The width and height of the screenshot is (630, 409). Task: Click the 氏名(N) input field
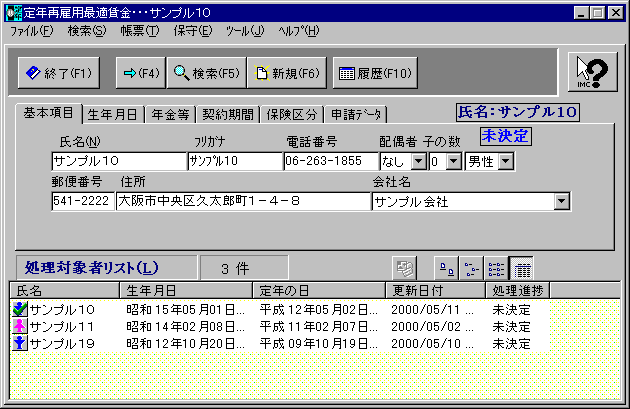point(119,161)
